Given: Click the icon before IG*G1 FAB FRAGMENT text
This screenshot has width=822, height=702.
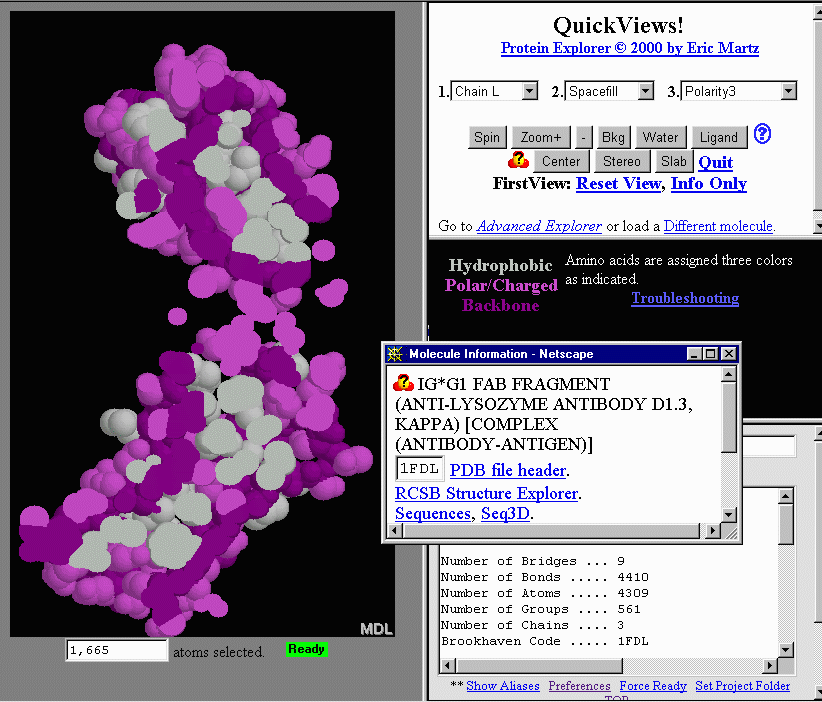Looking at the screenshot, I should click(x=404, y=383).
